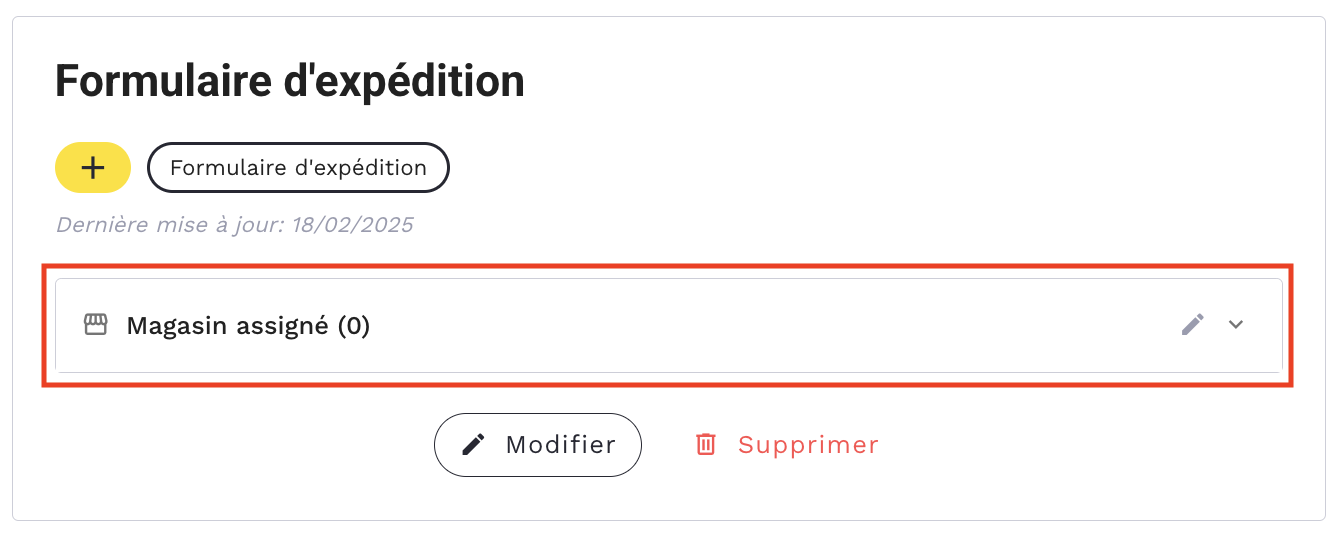1334x538 pixels.
Task: Click the "Modifier" text label
Action: pos(560,444)
